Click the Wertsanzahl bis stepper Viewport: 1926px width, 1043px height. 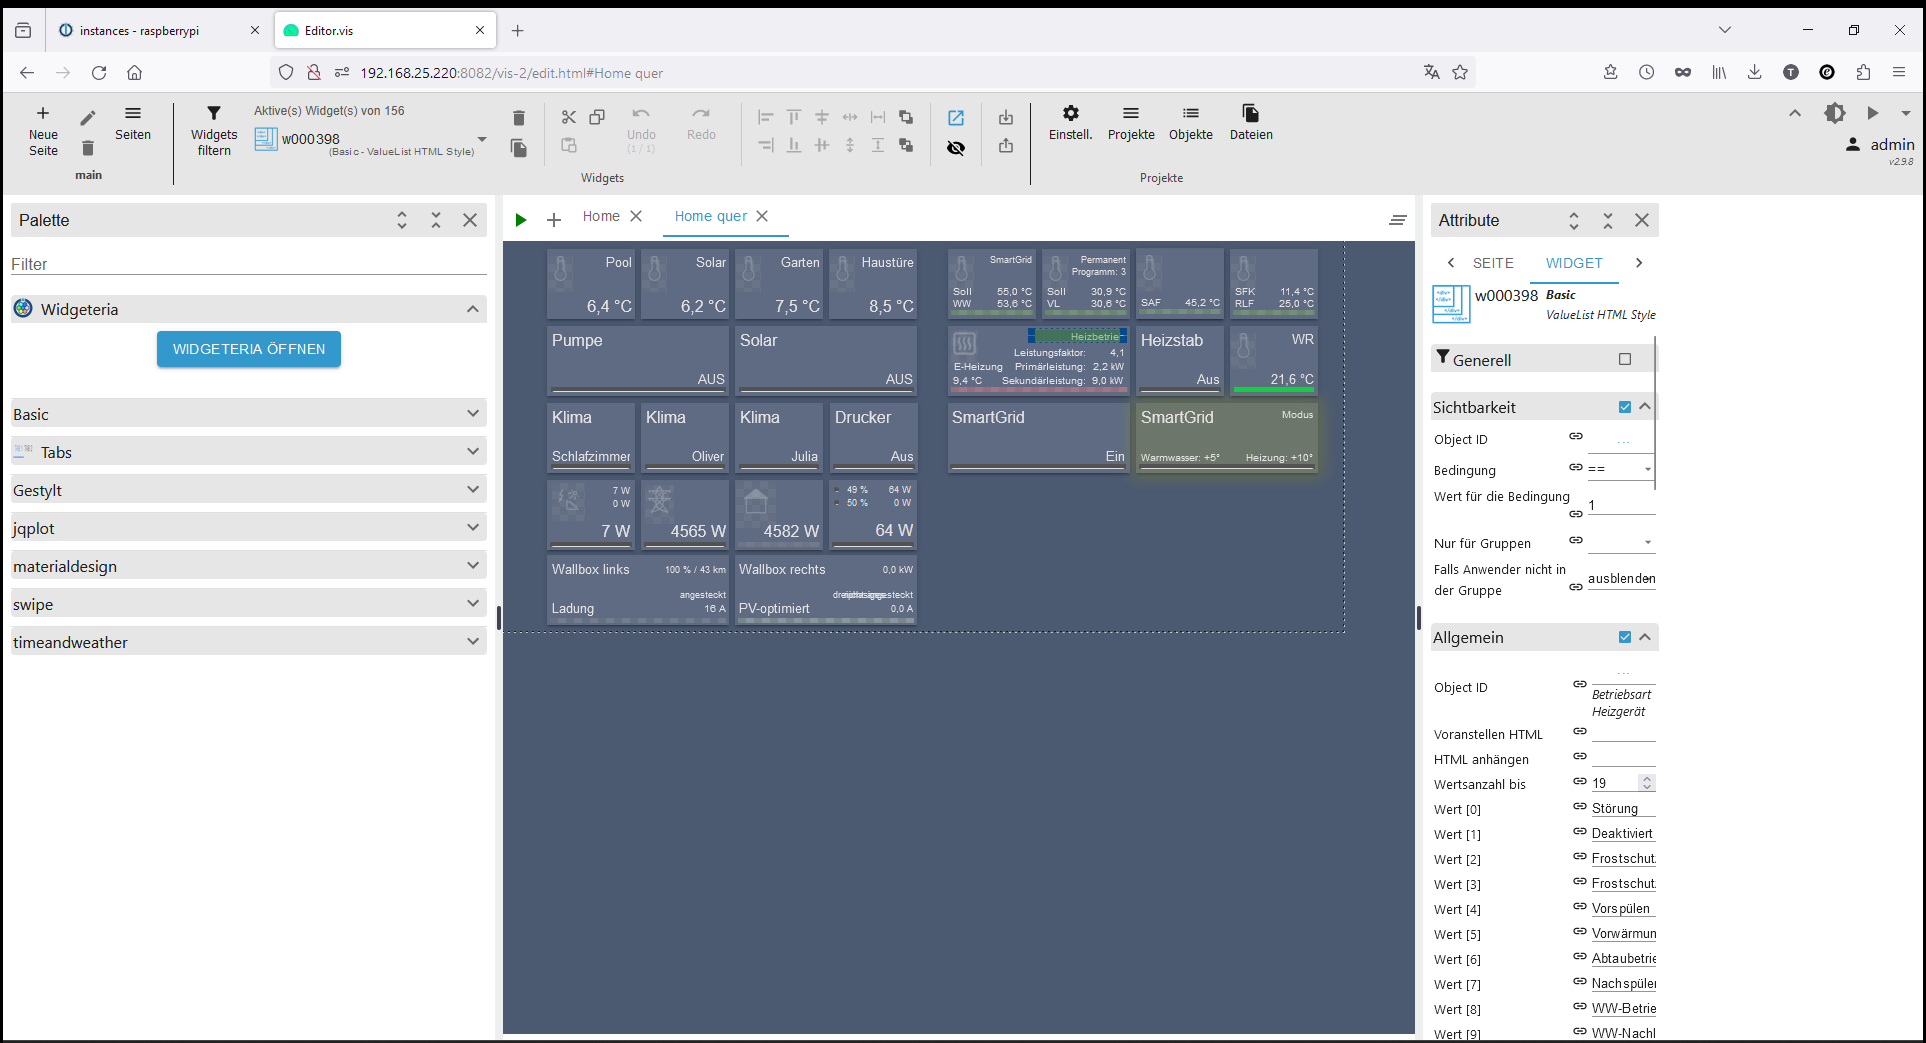pyautogui.click(x=1647, y=783)
